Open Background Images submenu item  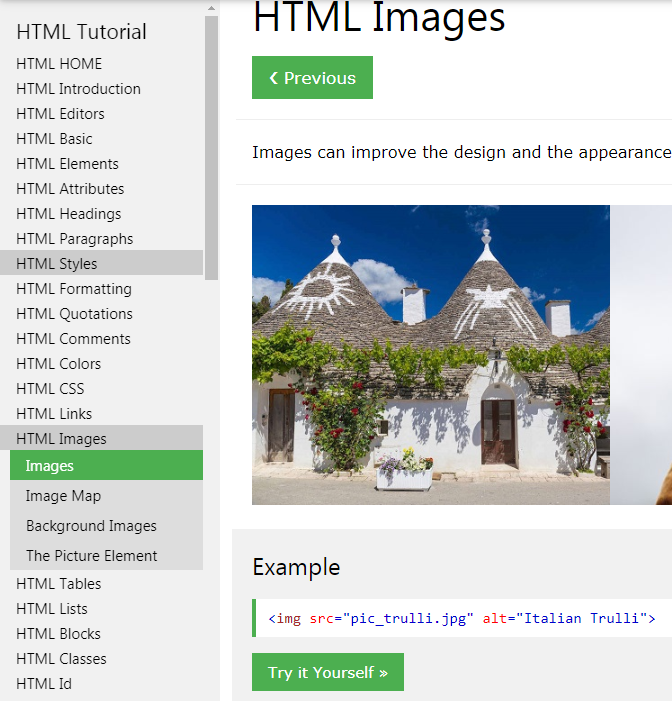coord(106,525)
